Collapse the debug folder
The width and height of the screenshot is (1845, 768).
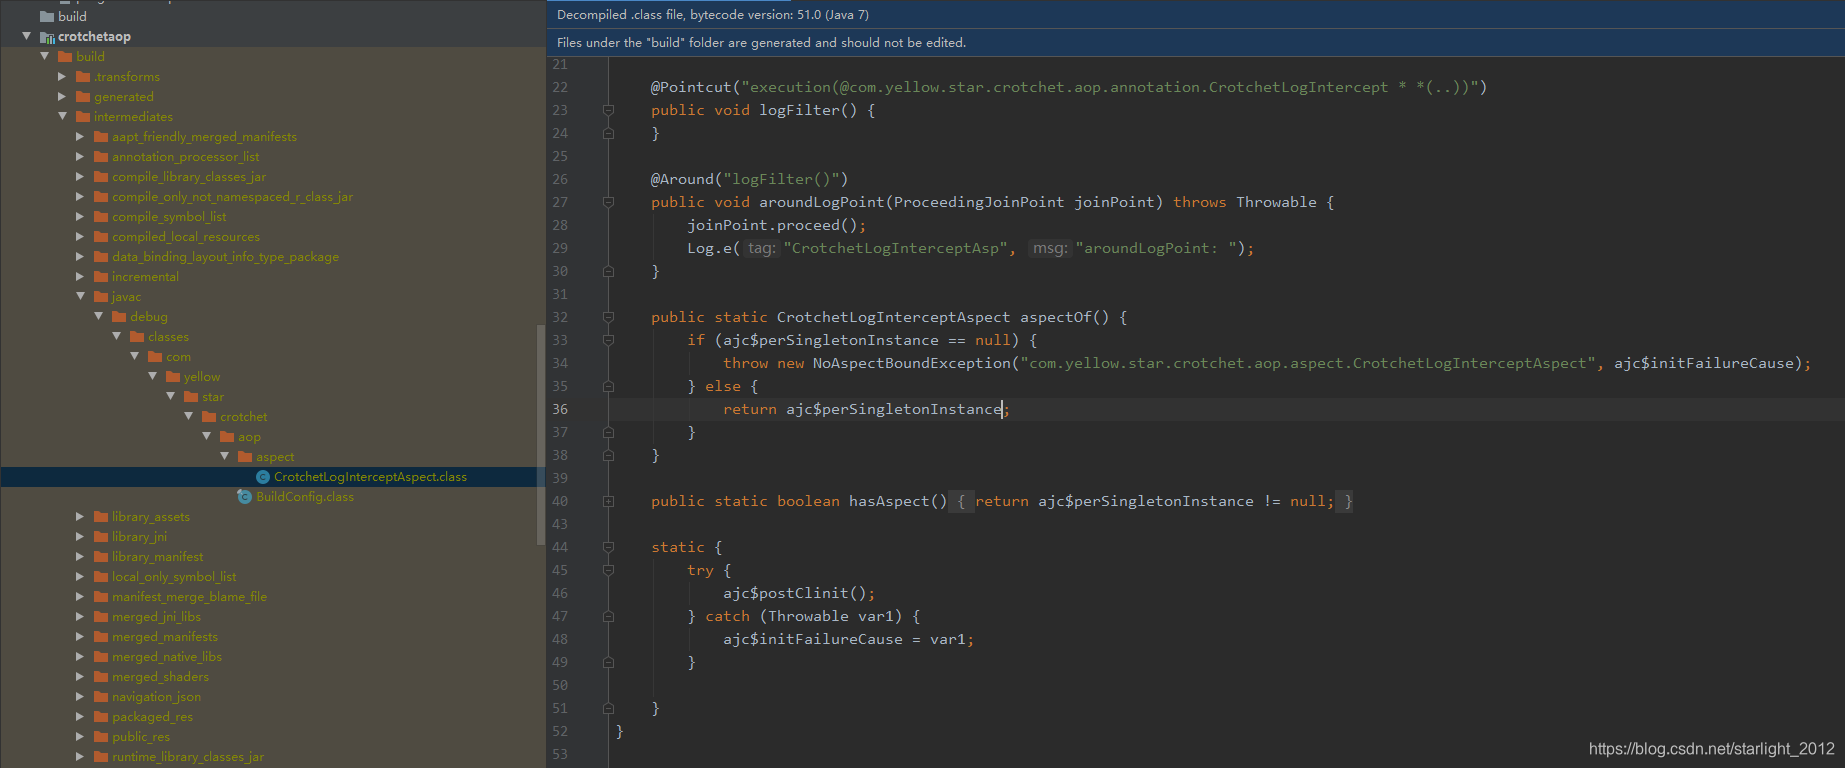point(98,316)
